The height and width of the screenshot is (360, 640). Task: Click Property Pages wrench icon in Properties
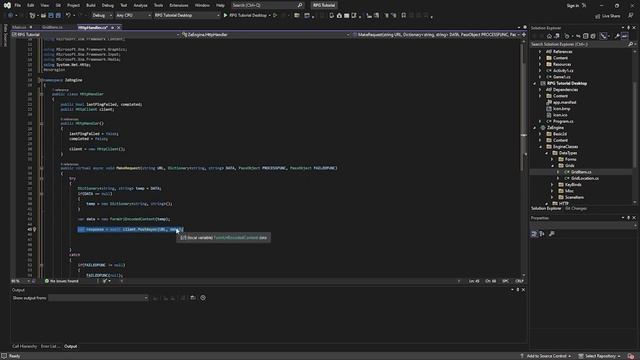(552, 234)
